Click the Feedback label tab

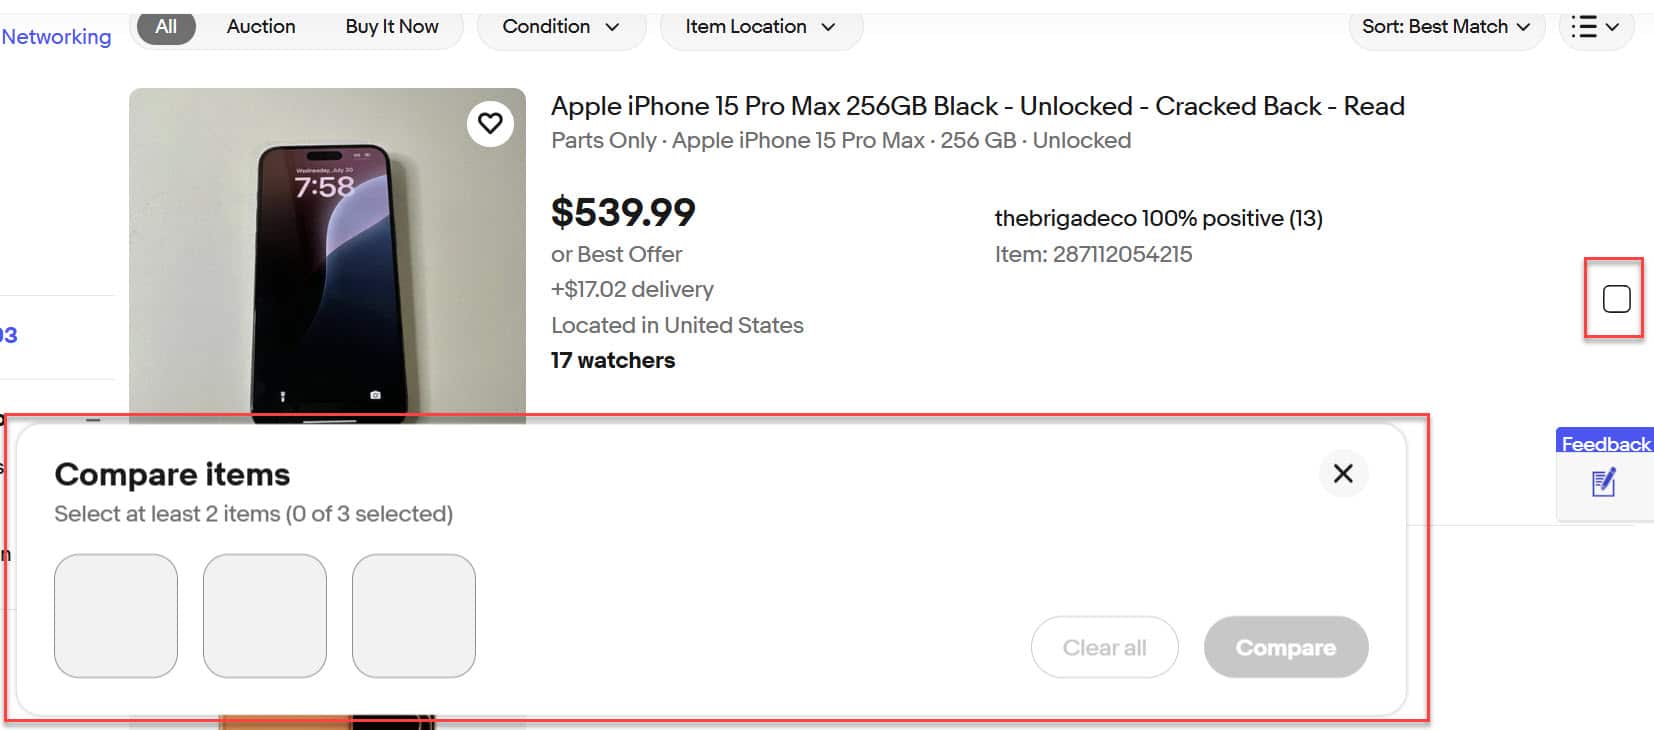1605,444
